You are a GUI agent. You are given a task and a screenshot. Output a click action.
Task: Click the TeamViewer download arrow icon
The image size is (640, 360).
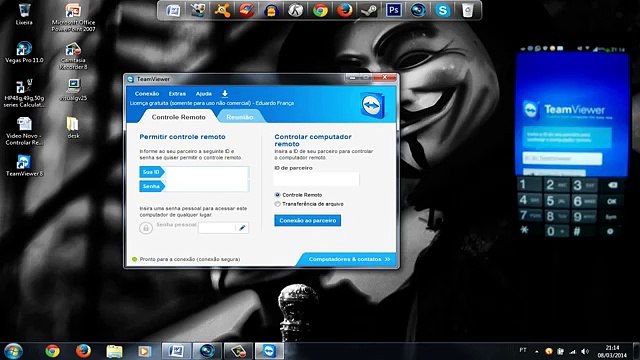click(224, 93)
